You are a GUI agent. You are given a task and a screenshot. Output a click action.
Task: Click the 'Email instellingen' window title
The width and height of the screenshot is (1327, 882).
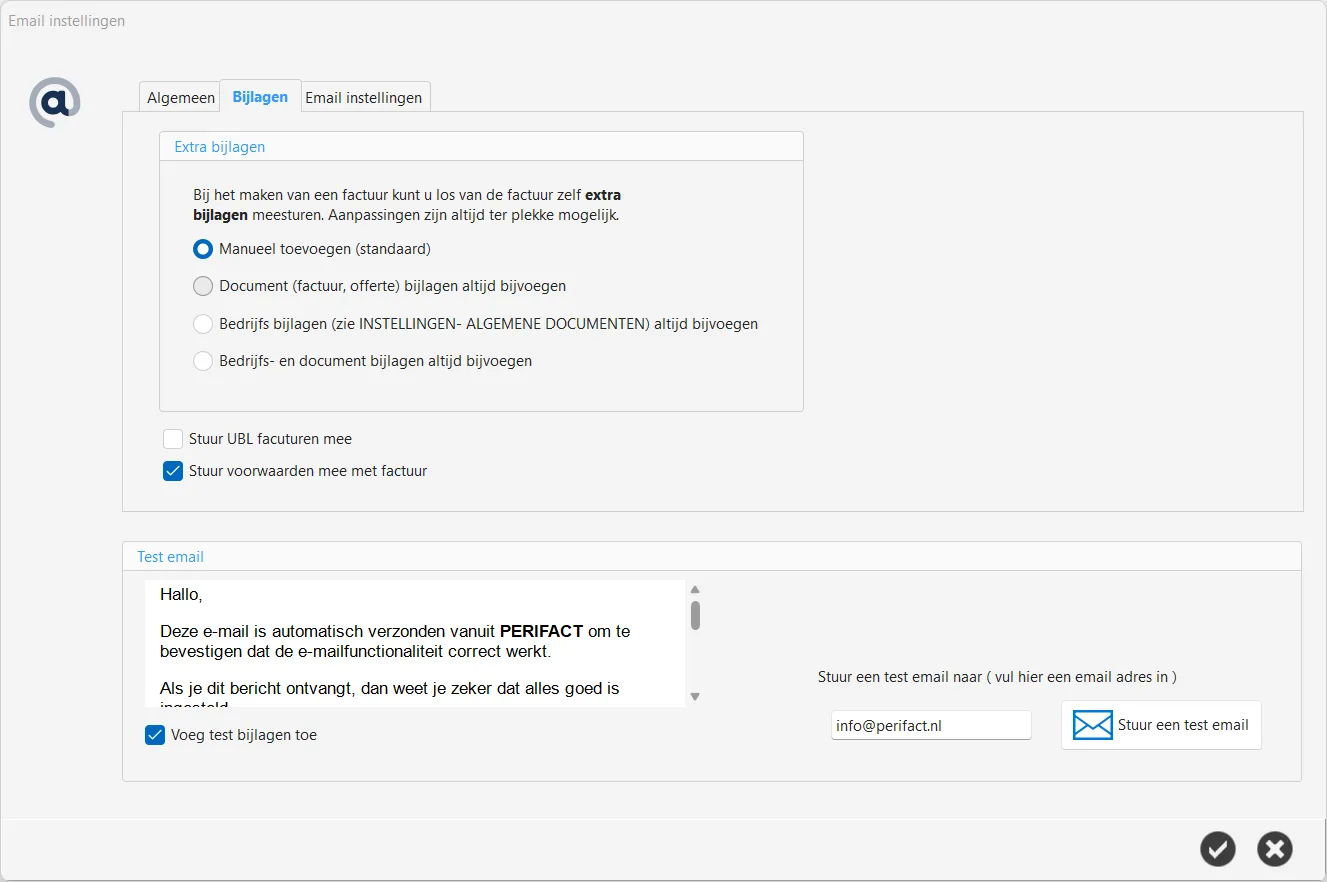coord(67,20)
